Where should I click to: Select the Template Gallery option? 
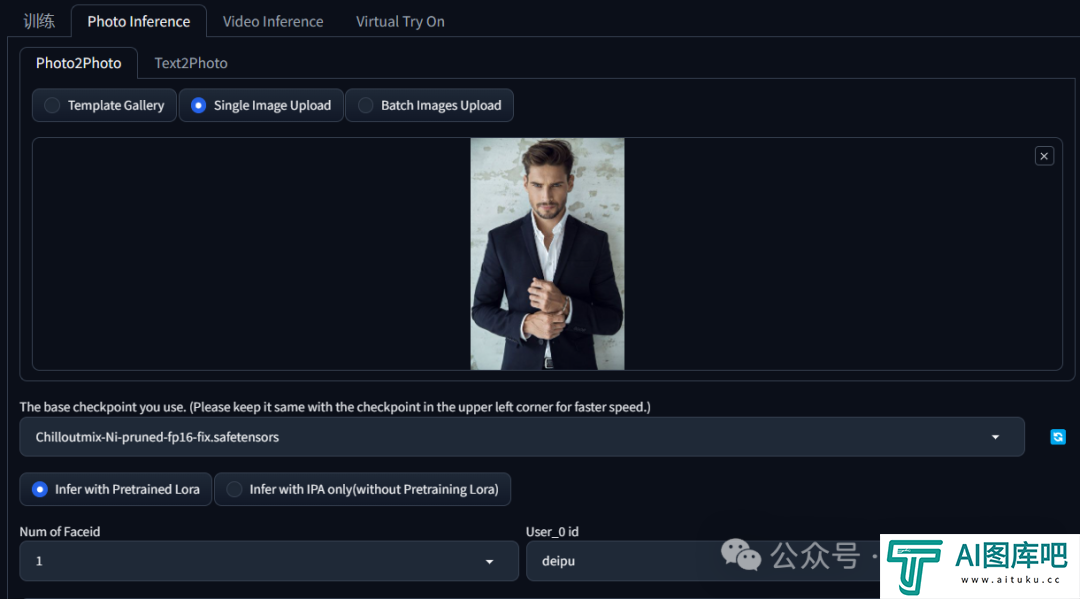point(105,105)
